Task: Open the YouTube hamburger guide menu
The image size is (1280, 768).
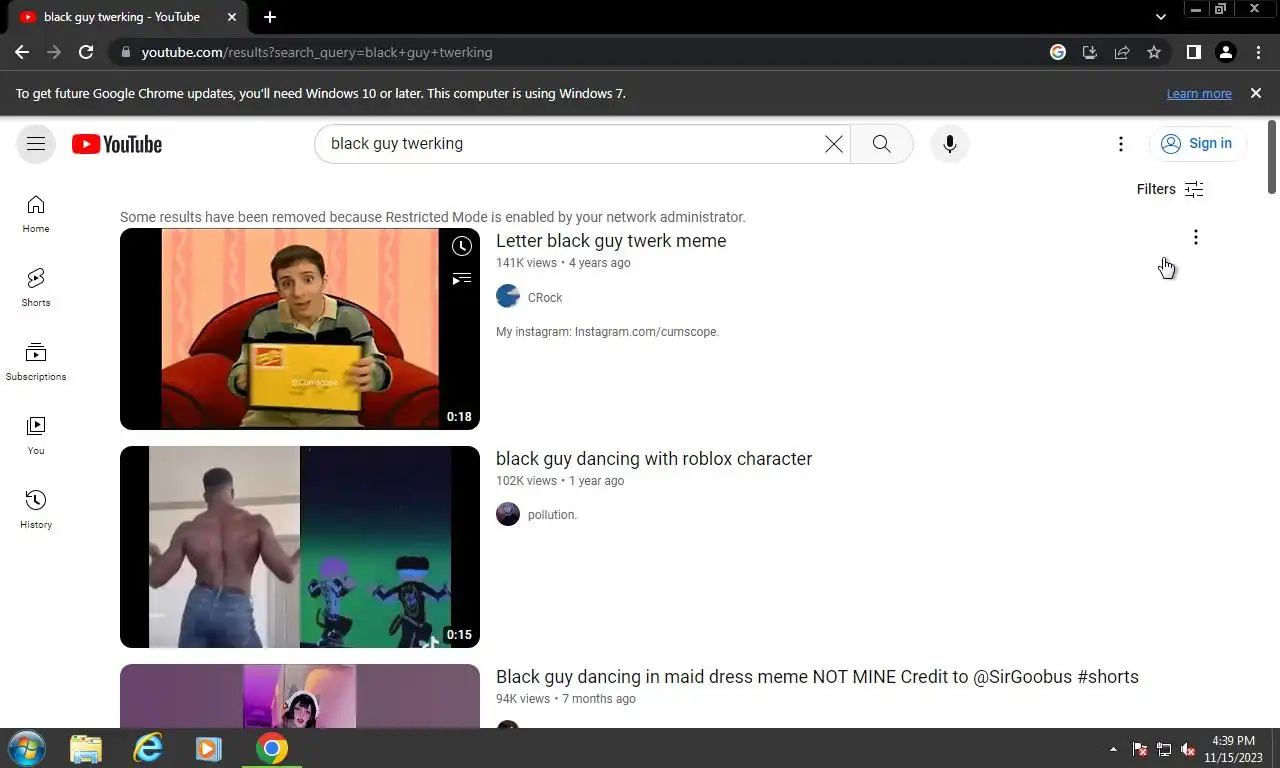Action: (36, 144)
